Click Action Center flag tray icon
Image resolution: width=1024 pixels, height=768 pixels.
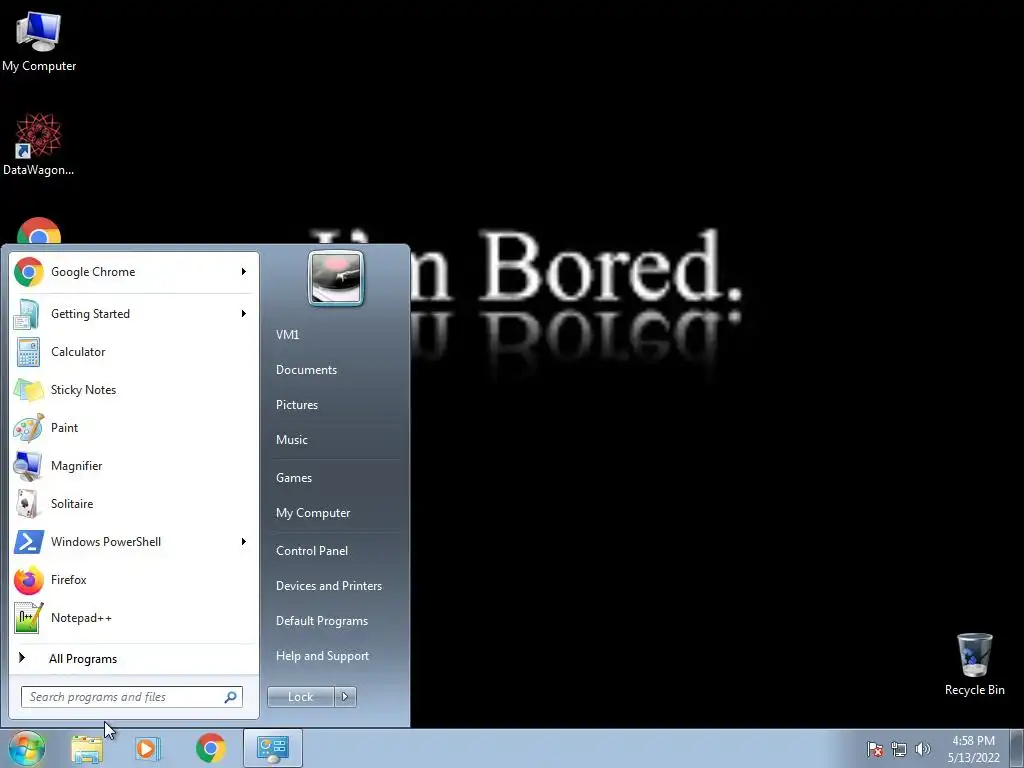click(874, 749)
